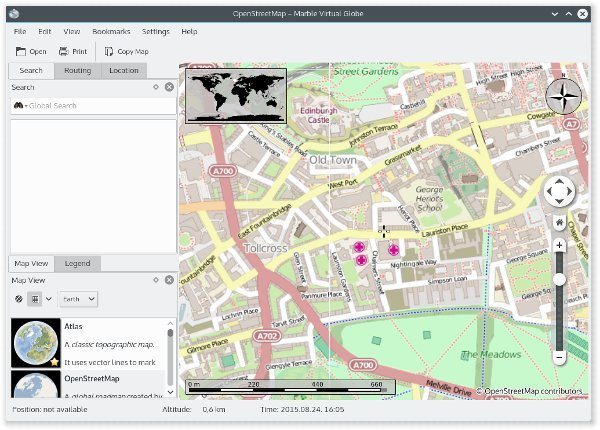Open the Earth celestial body dropdown
This screenshot has height=430, width=600.
(78, 299)
